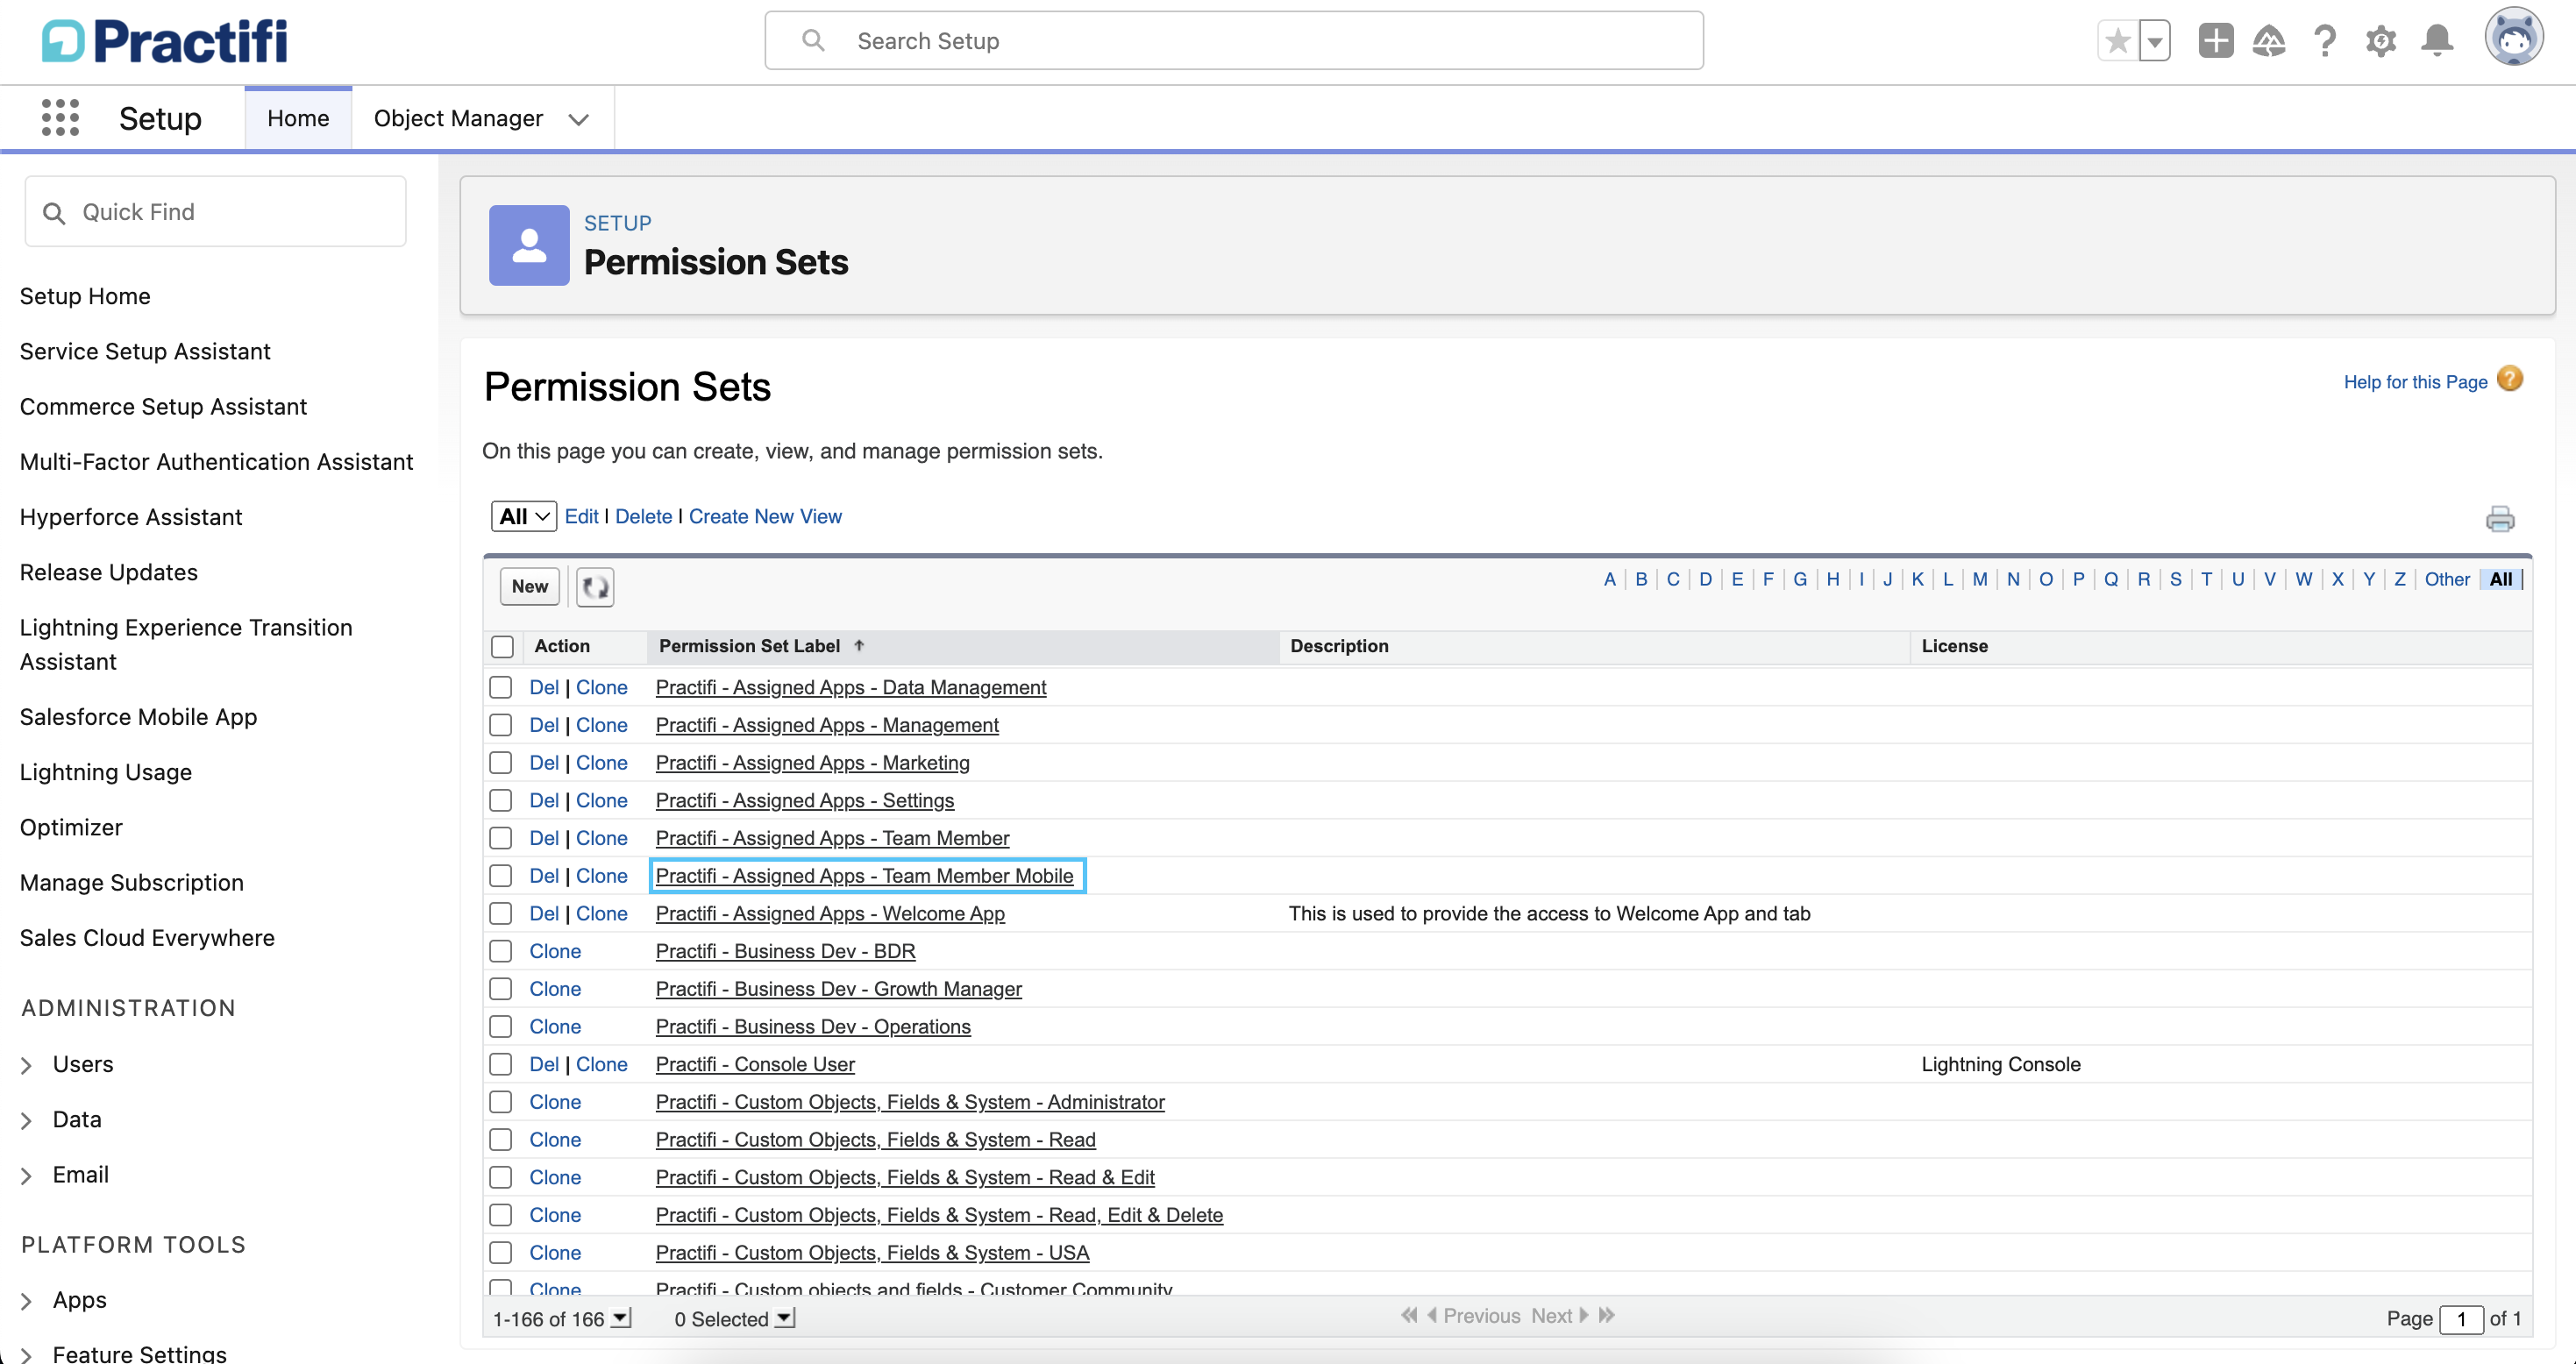2576x1364 pixels.
Task: Click the Delete view link
Action: click(643, 516)
